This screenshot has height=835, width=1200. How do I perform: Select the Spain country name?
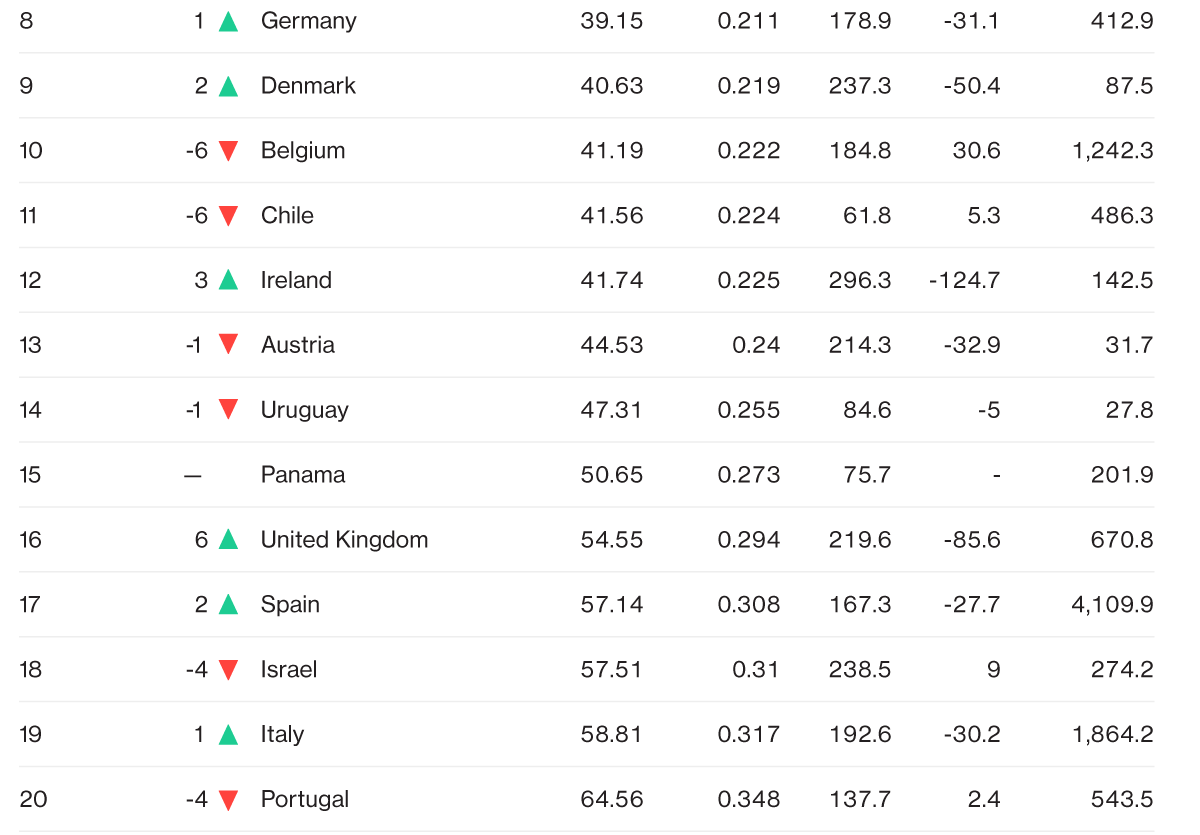290,605
